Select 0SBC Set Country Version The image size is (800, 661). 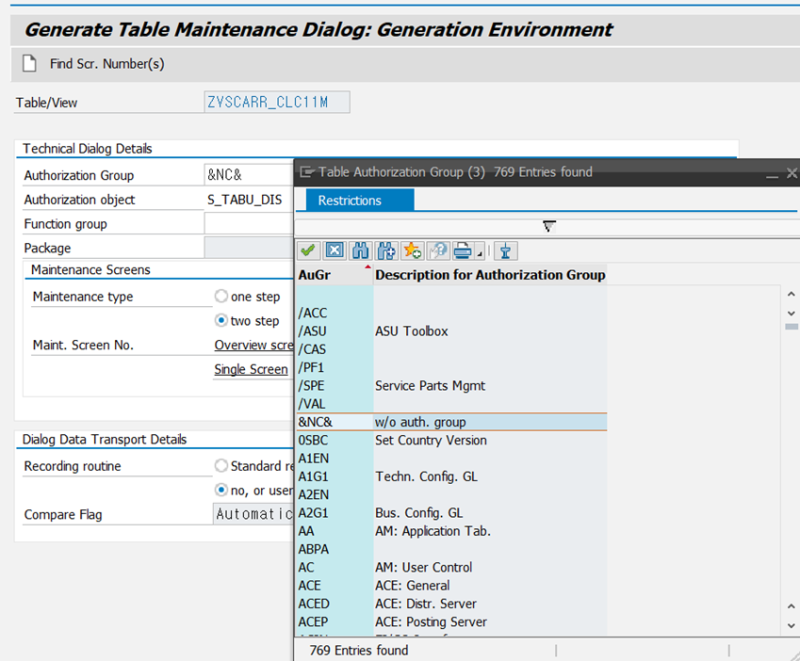pyautogui.click(x=452, y=440)
